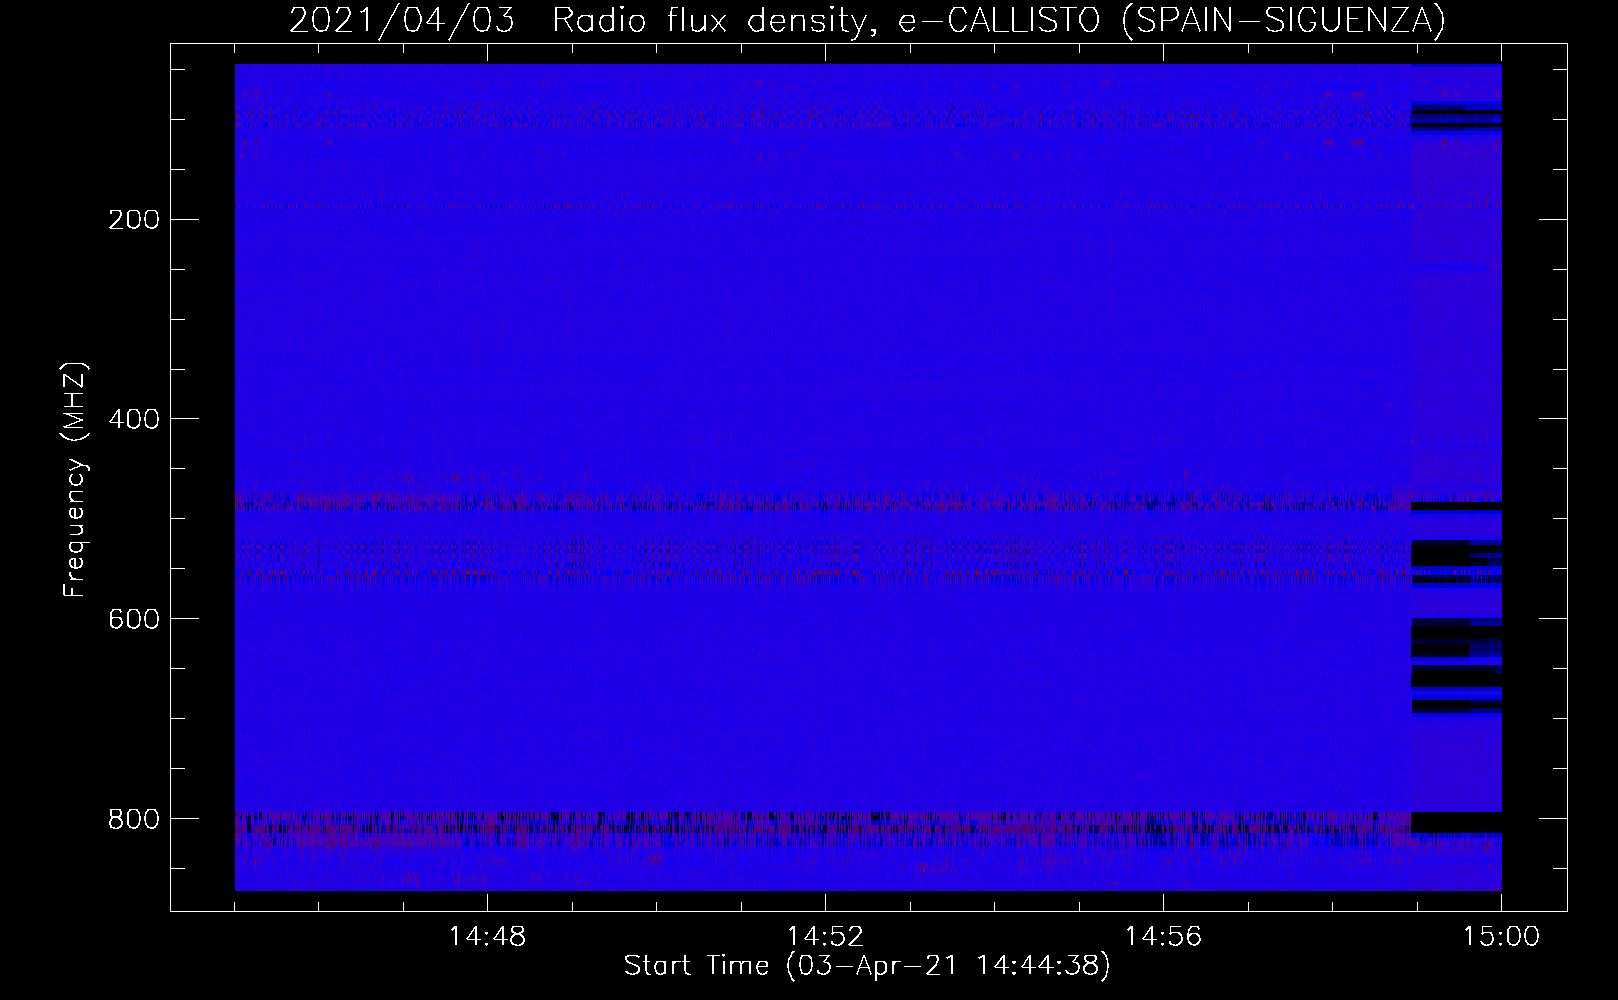
Task: Select the 'Frequency (MHZ)' axis label
Action: coord(75,479)
